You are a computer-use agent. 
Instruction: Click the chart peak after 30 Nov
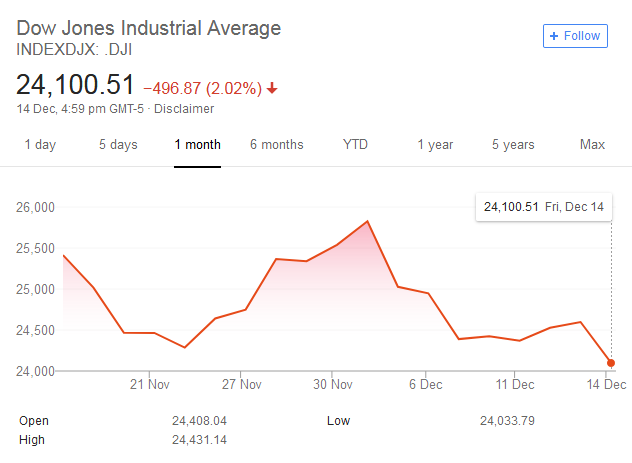(368, 221)
